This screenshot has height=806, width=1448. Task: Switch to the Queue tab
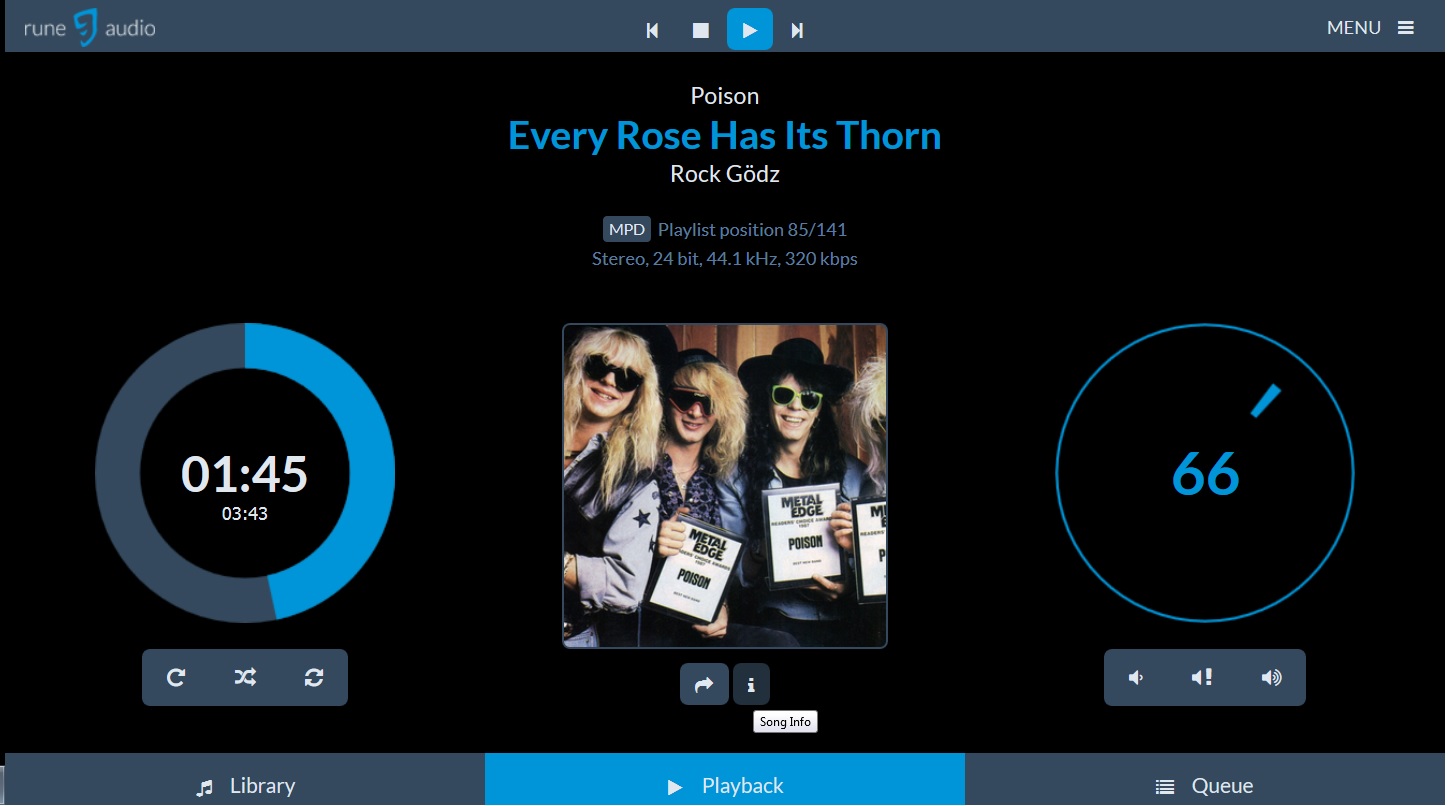pyautogui.click(x=1204, y=786)
